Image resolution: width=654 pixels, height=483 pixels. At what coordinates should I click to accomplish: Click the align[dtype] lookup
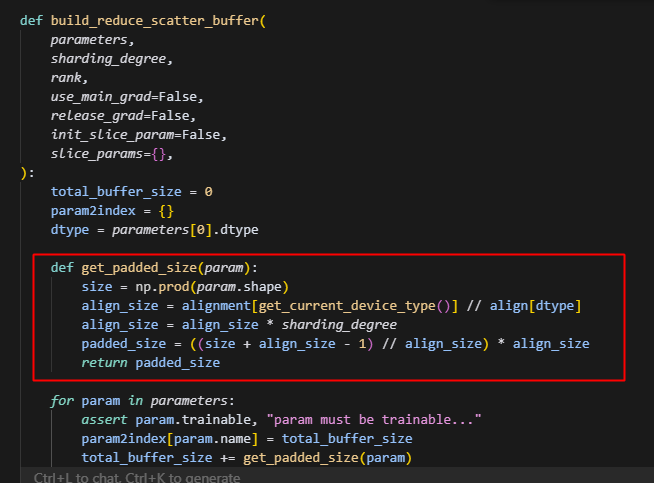540,306
